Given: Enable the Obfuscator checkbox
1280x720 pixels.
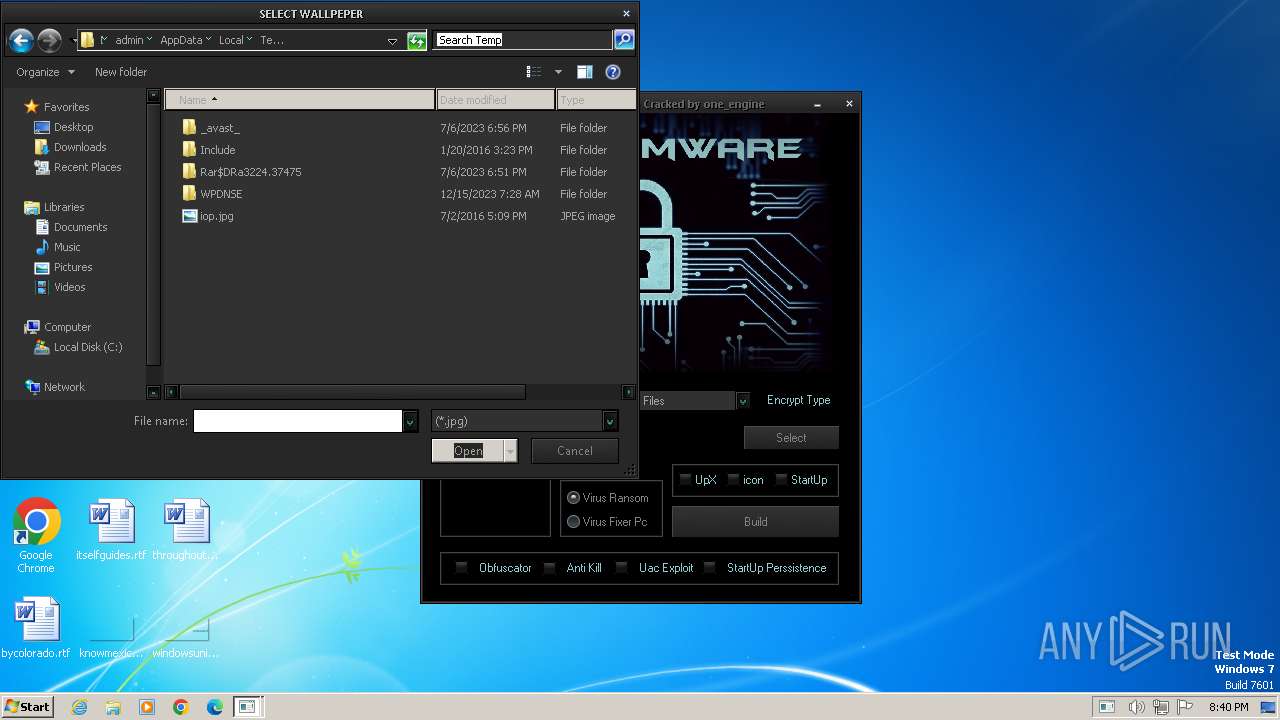Looking at the screenshot, I should coord(461,568).
